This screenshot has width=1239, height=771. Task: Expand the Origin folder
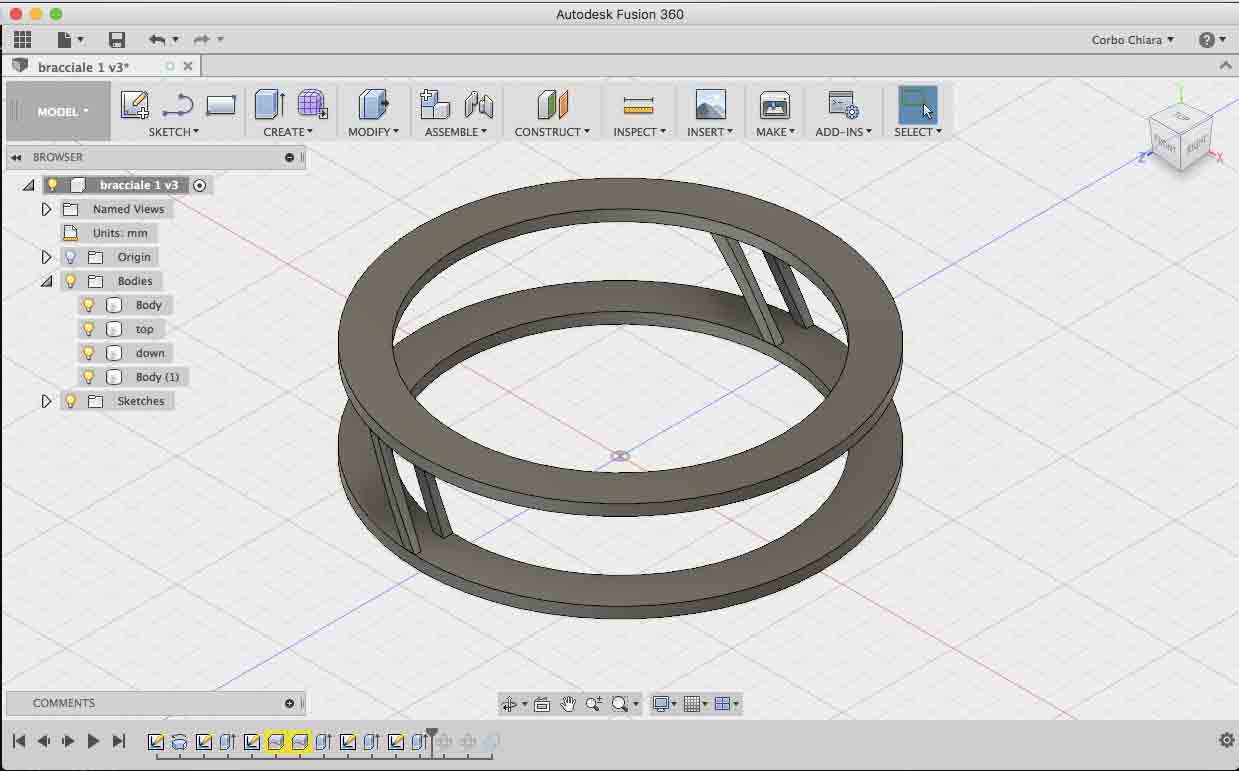pos(46,257)
